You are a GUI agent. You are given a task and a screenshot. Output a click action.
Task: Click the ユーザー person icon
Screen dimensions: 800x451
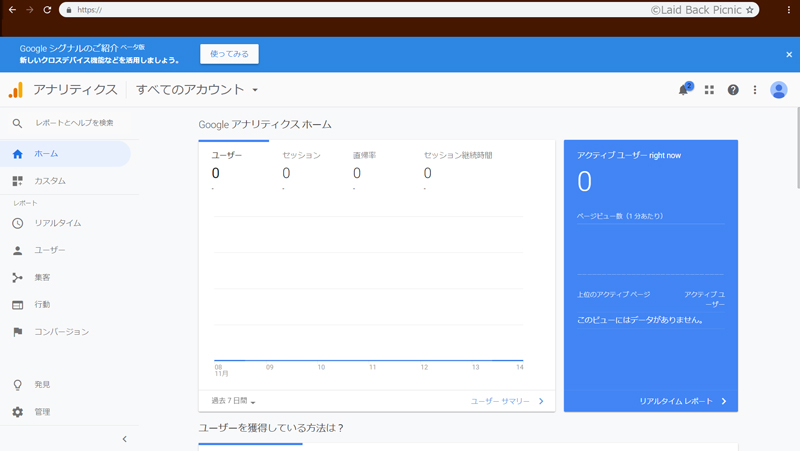(17, 250)
